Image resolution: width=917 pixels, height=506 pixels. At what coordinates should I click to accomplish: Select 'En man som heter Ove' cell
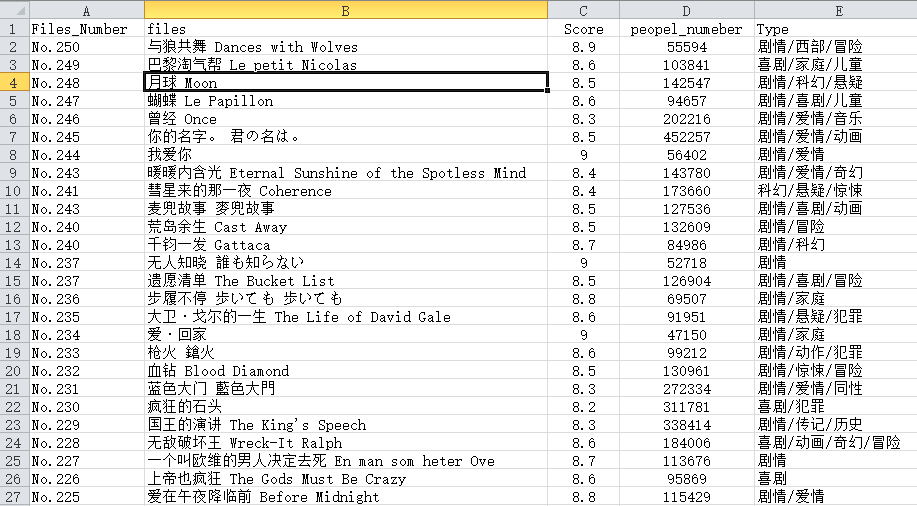346,461
